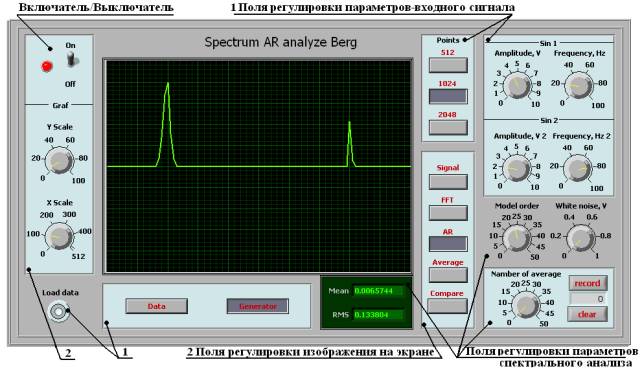
Task: Click the White noise knob
Action: point(581,237)
